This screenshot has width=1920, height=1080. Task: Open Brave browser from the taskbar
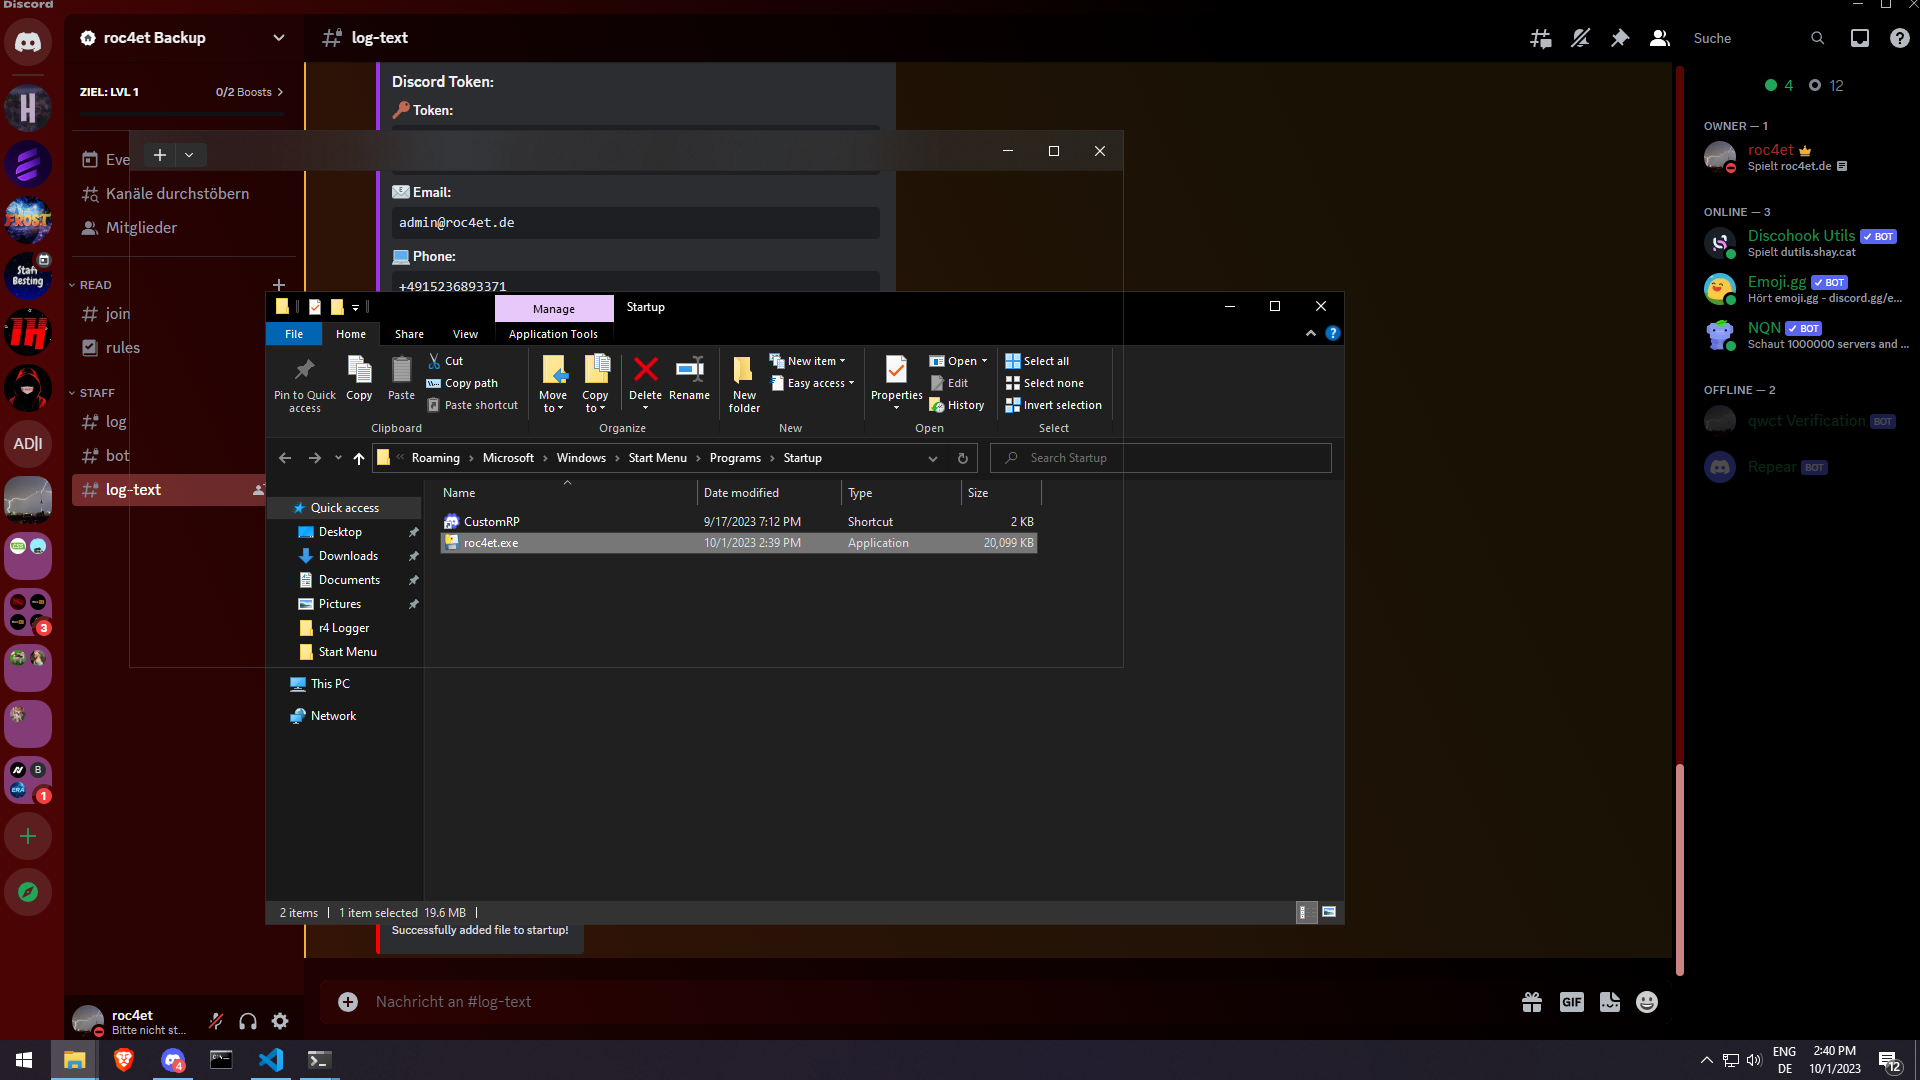tap(124, 1060)
